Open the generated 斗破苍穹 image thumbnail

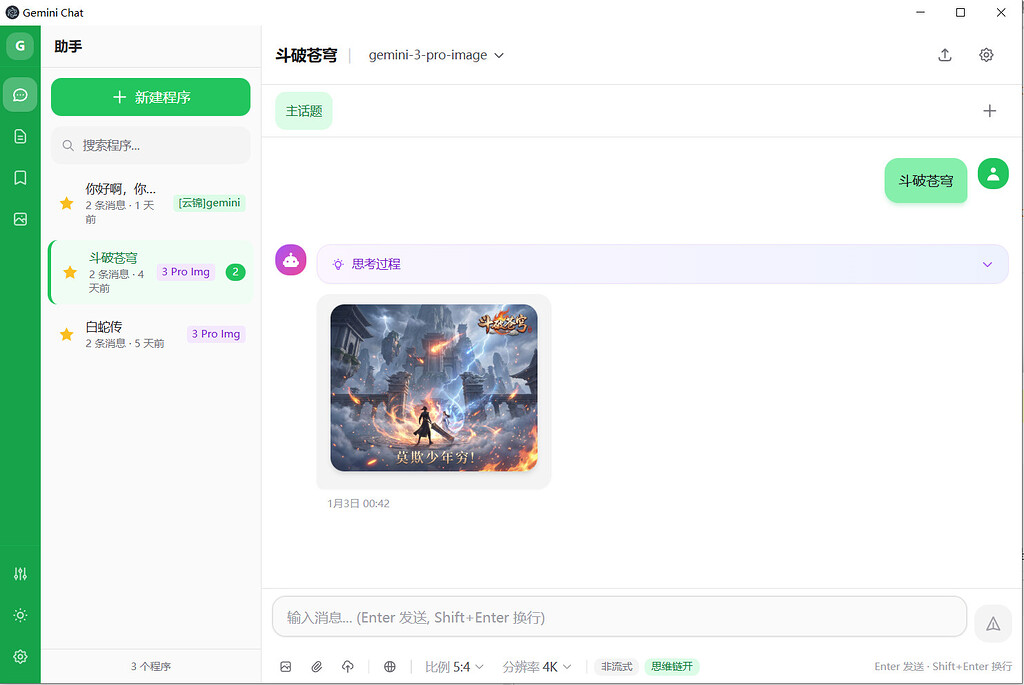pyautogui.click(x=434, y=388)
